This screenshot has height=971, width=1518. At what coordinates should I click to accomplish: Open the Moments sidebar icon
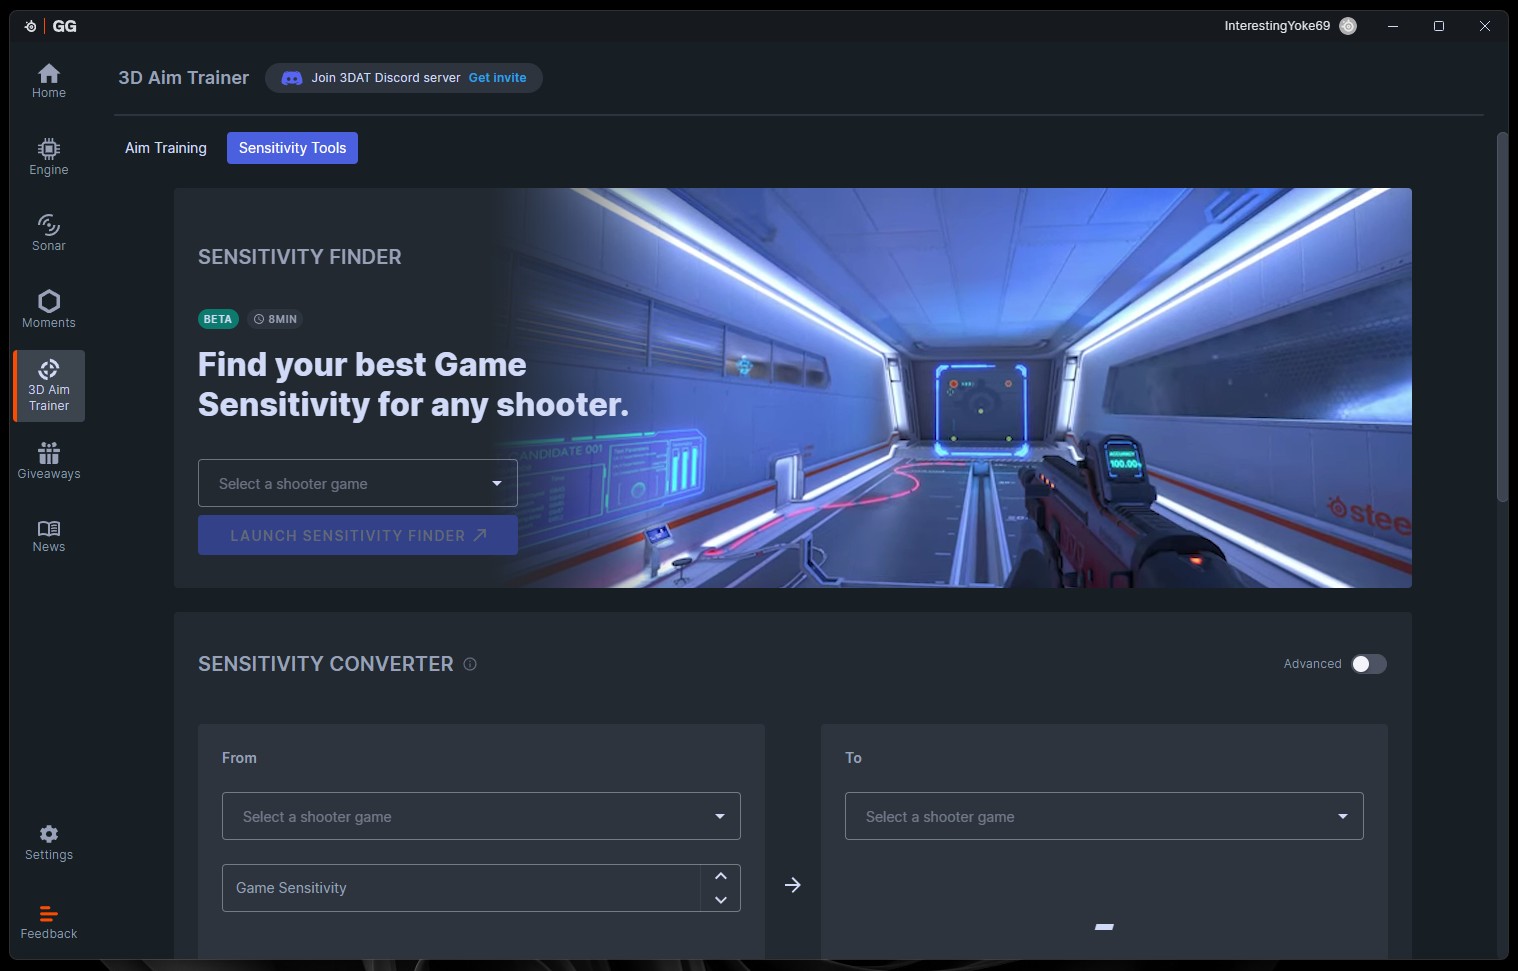(x=48, y=309)
